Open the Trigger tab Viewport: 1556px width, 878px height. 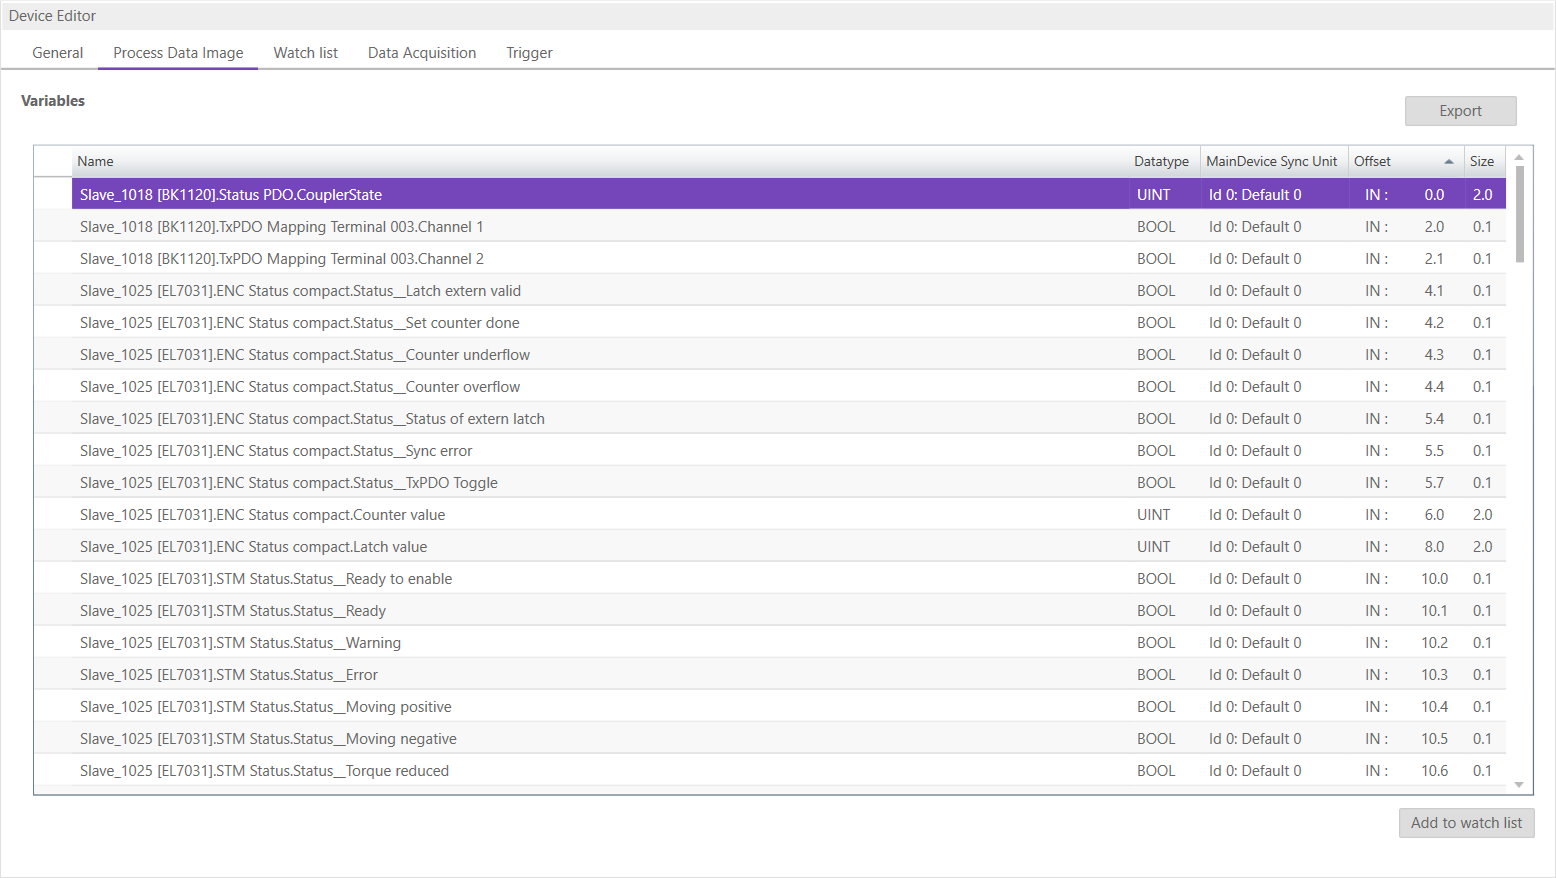coord(529,53)
